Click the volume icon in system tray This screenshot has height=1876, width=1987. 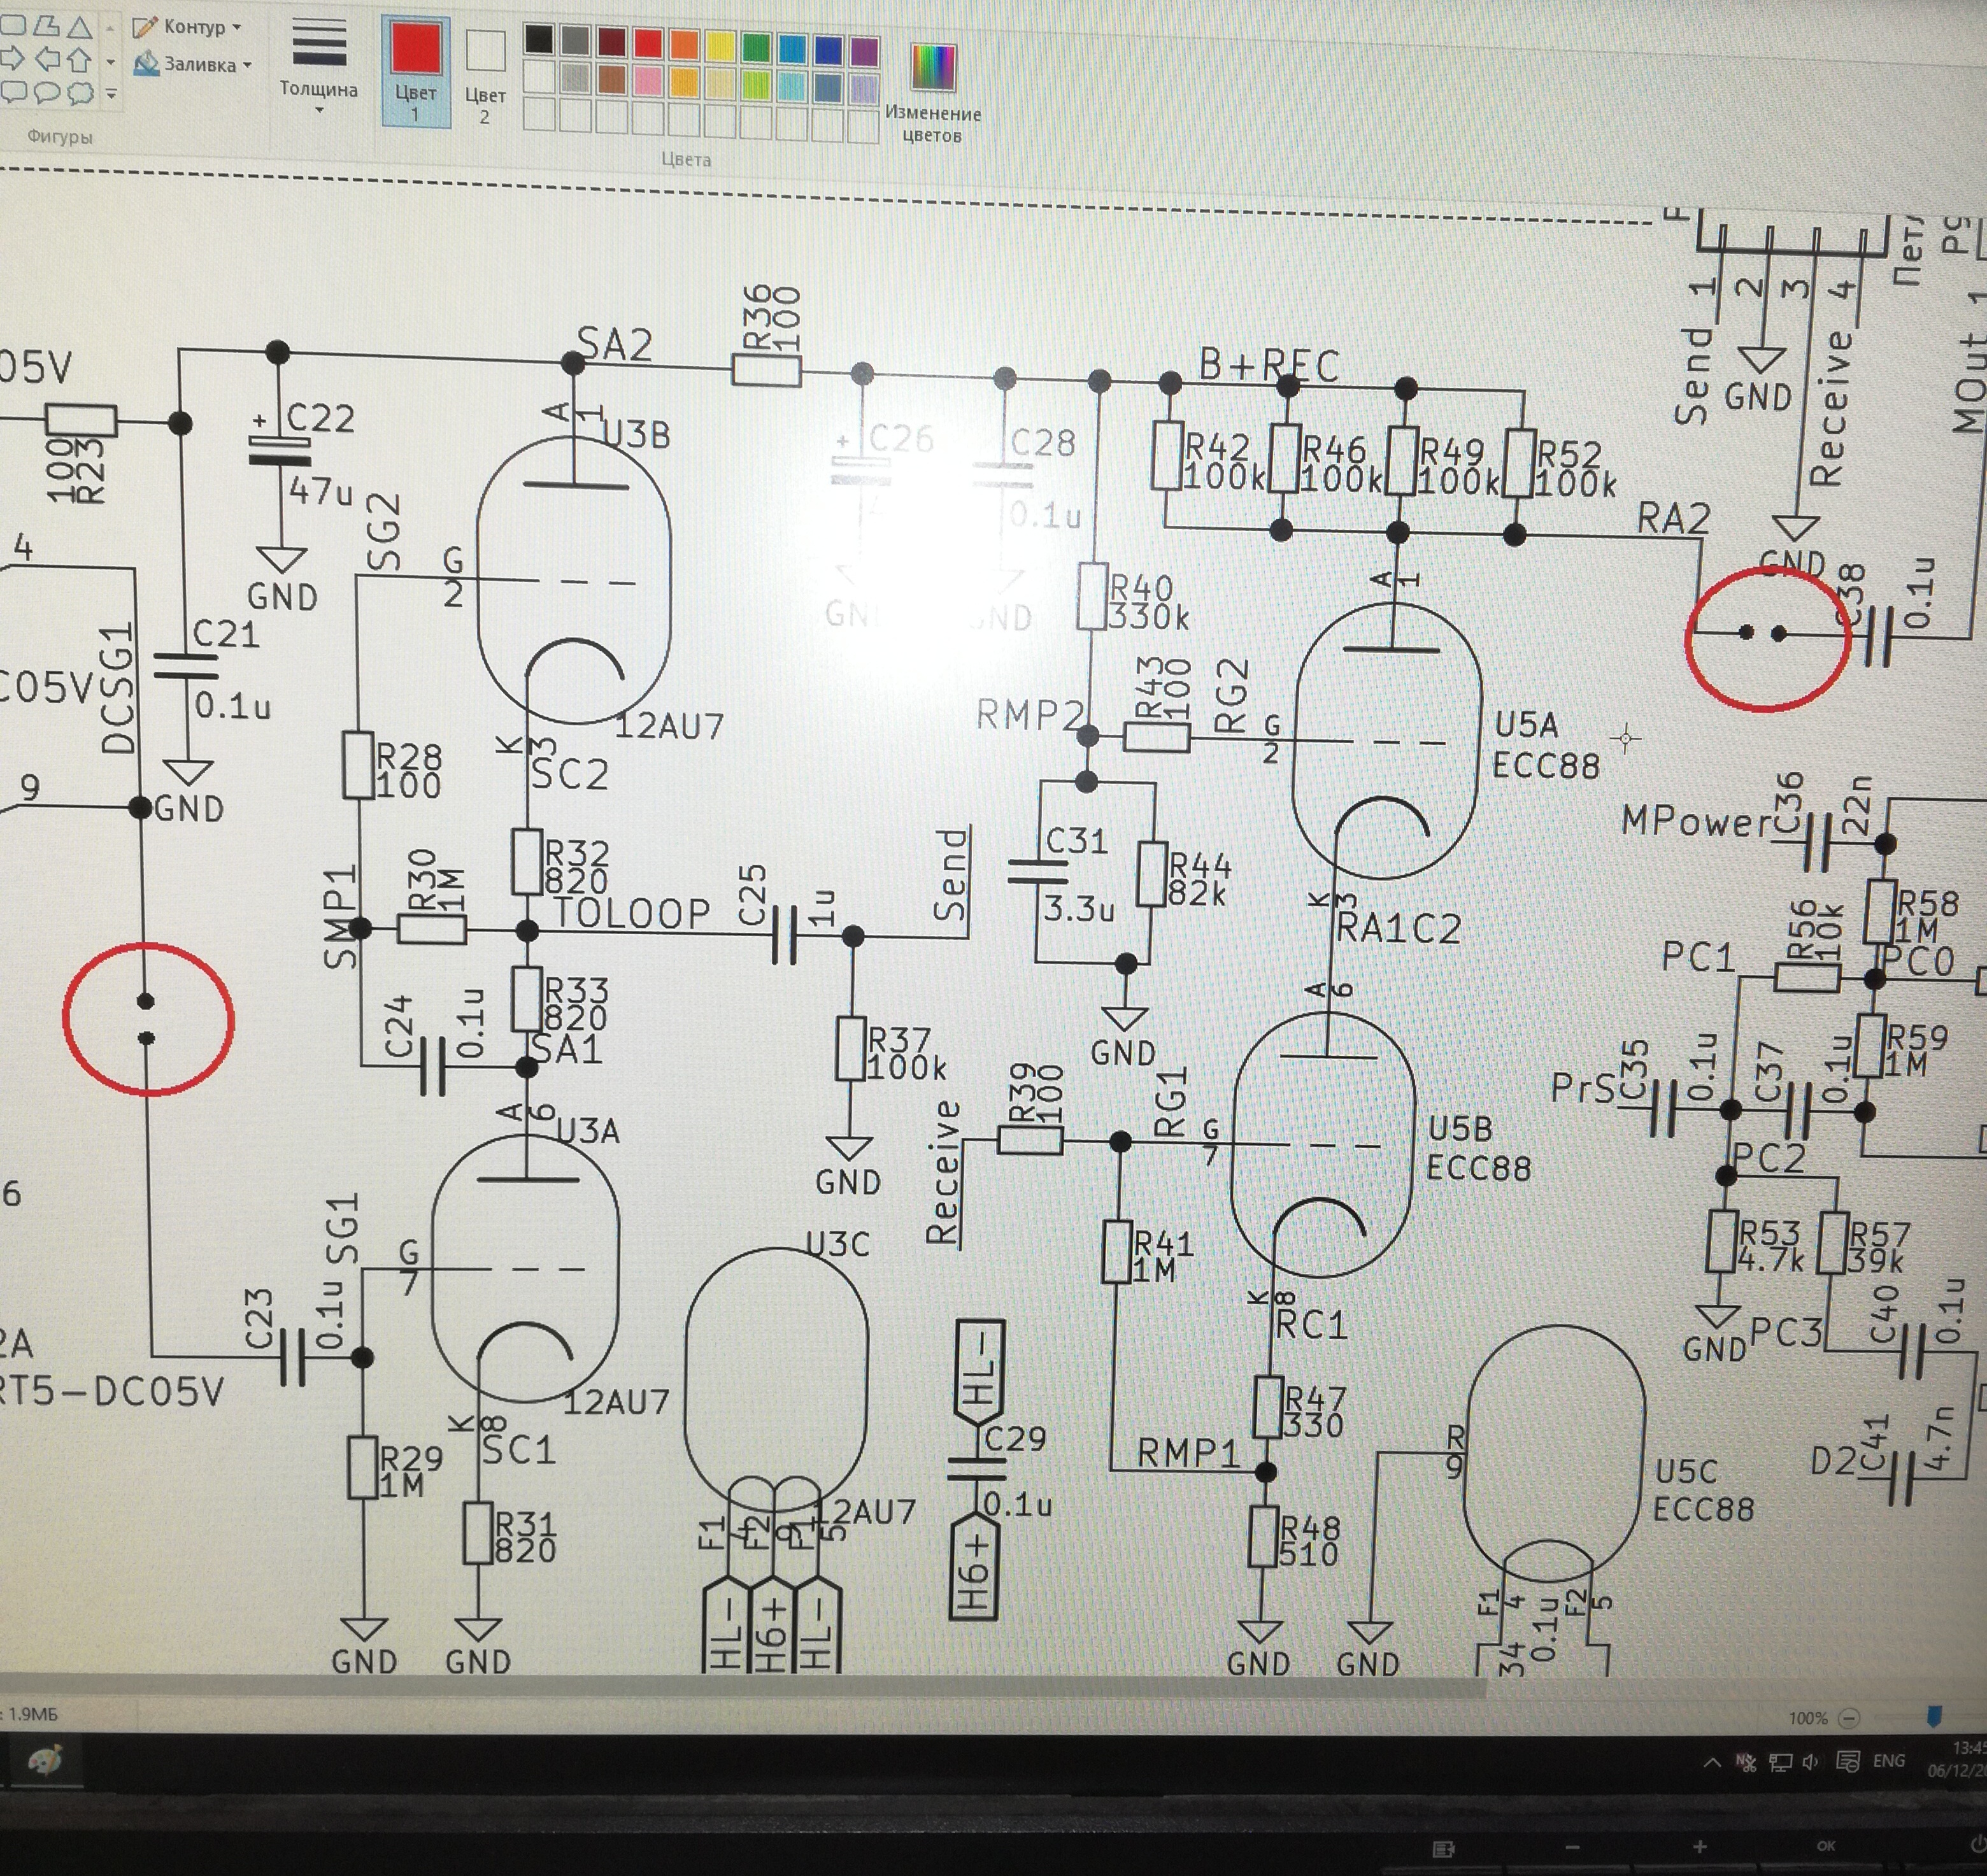[1810, 1762]
